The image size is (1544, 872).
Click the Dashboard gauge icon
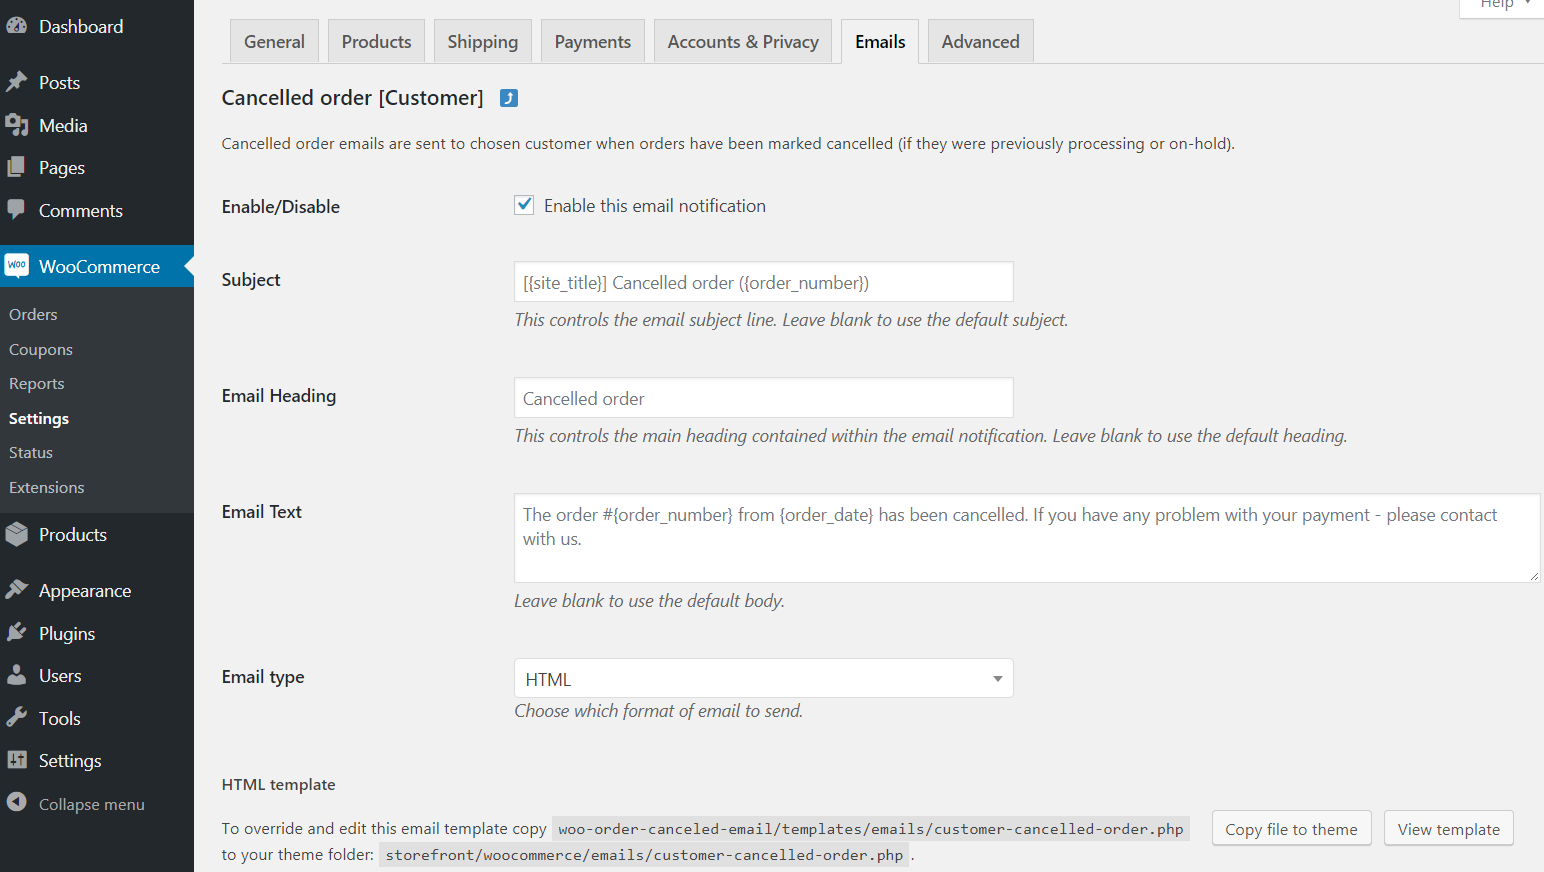coord(16,26)
